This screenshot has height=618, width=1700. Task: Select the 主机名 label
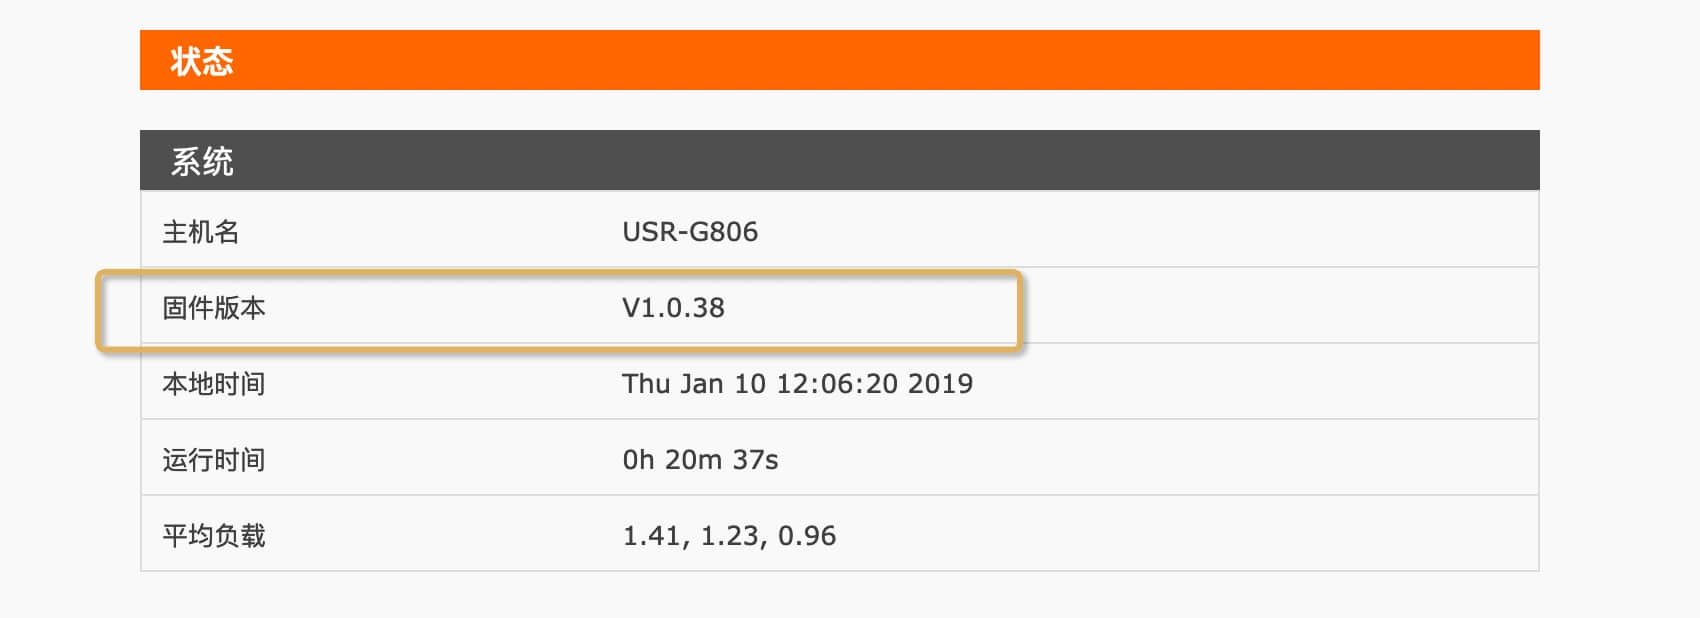(x=201, y=232)
